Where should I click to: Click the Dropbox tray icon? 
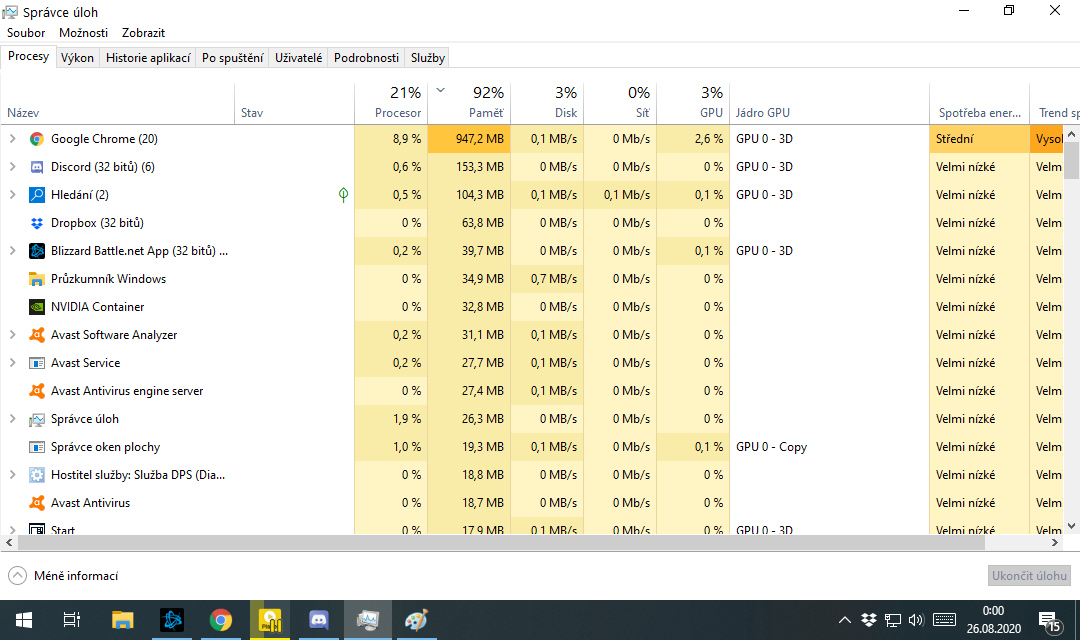tap(869, 620)
